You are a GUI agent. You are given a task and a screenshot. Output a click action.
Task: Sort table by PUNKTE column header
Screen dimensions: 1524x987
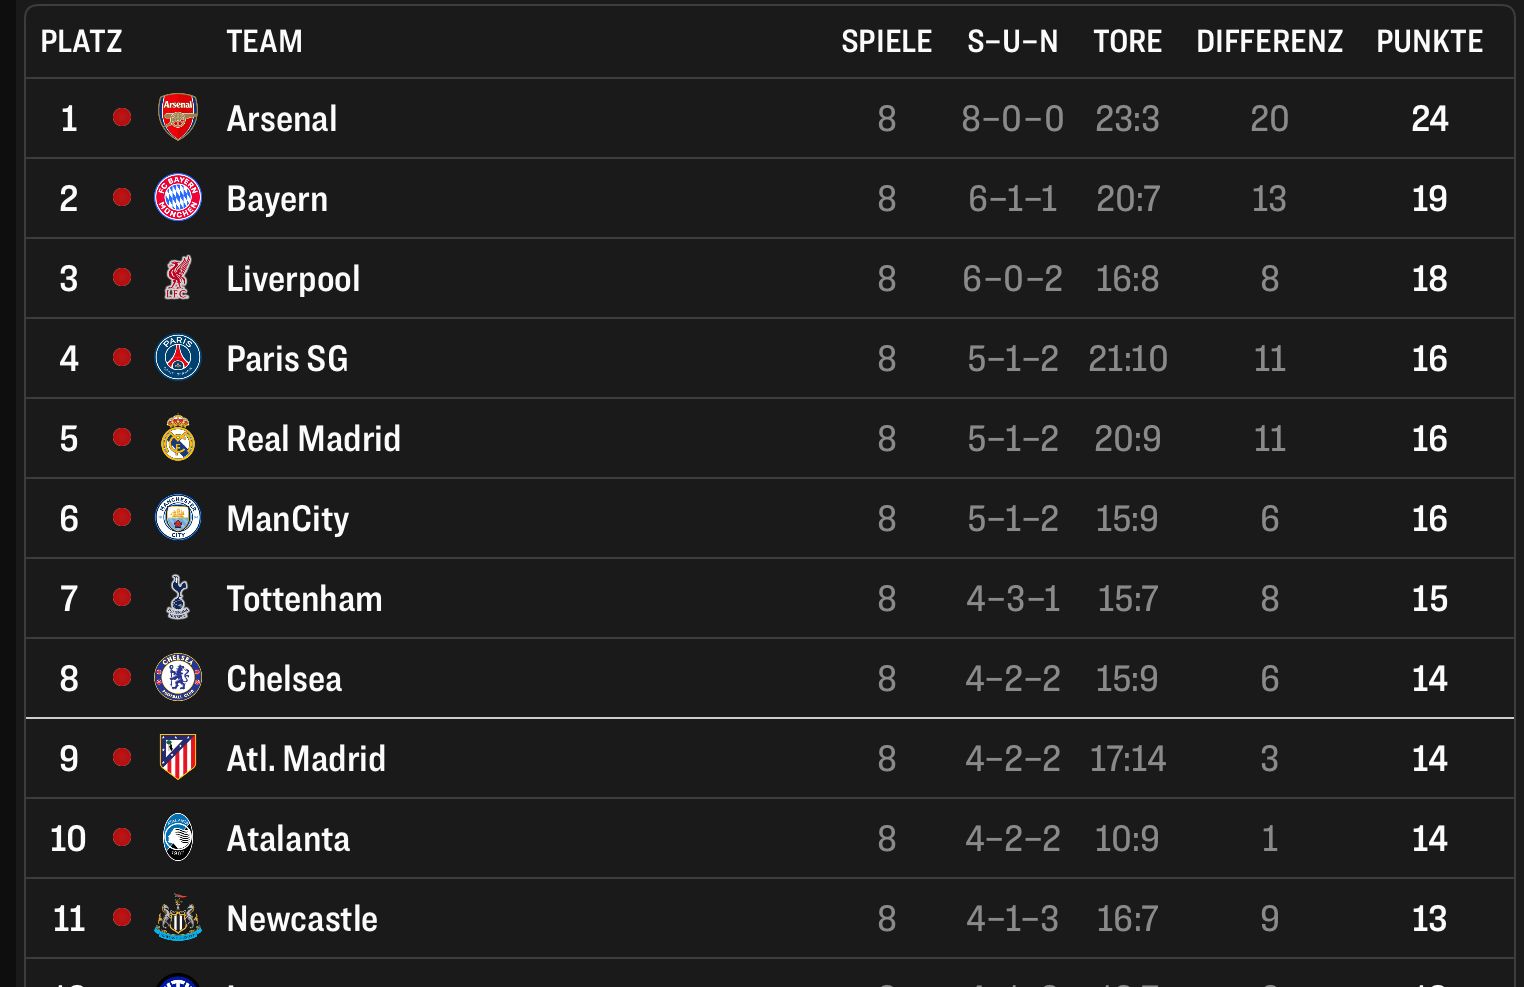click(1429, 41)
